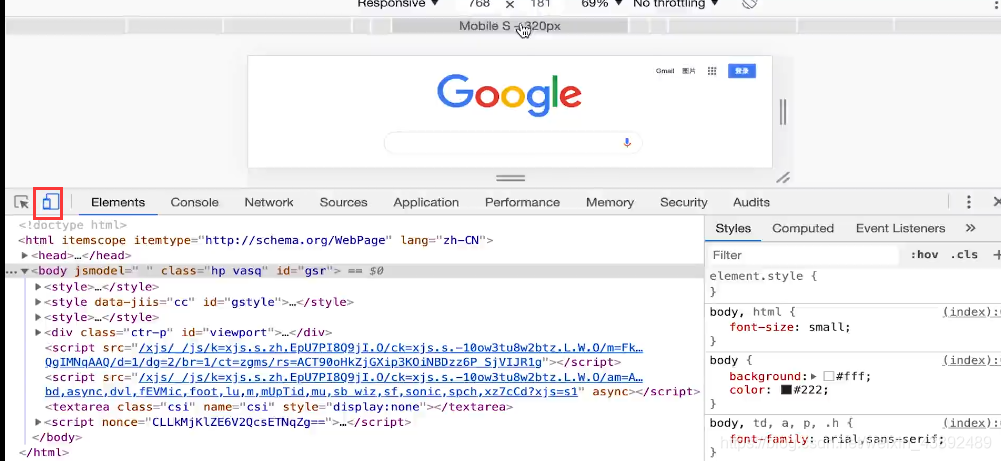Image resolution: width=1001 pixels, height=461 pixels.
Task: Open the Sources tab
Action: (343, 202)
